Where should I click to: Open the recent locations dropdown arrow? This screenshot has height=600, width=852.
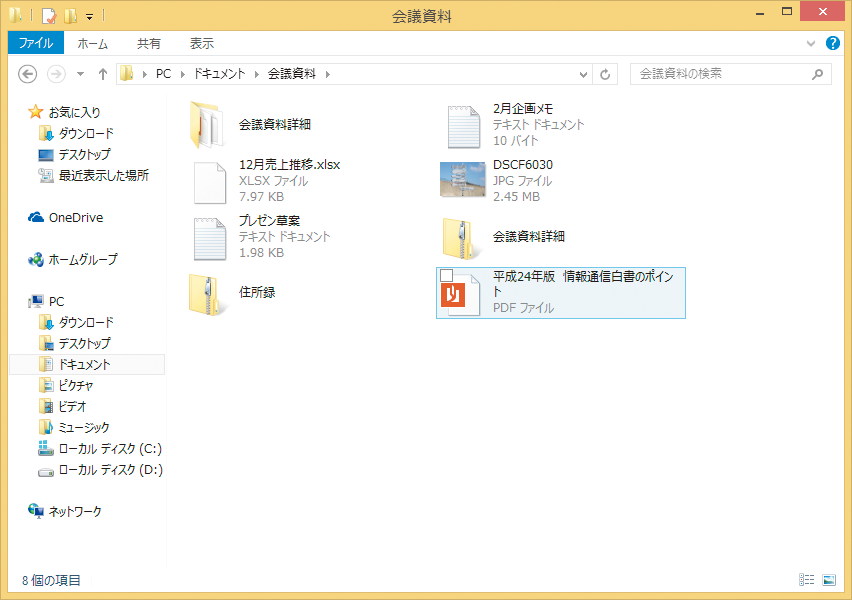click(x=80, y=74)
